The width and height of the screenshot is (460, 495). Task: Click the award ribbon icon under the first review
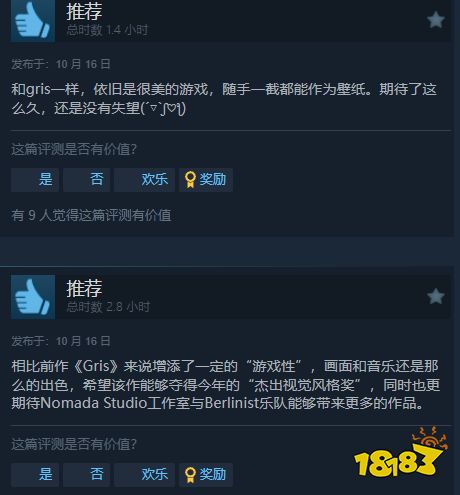coord(190,180)
